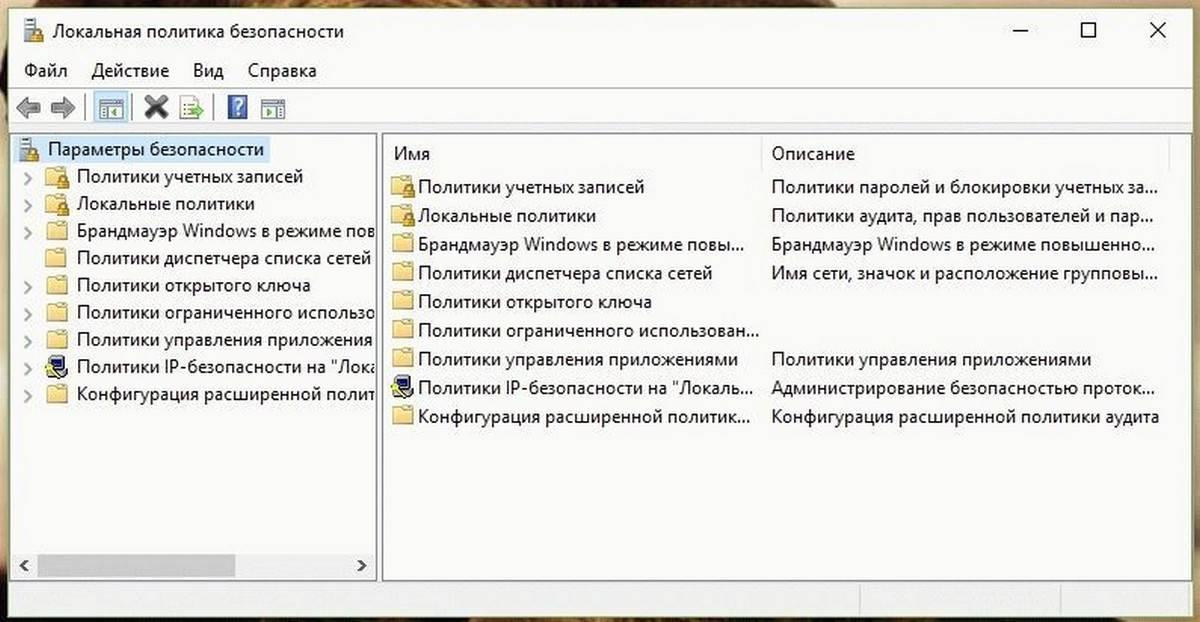
Task: Select Политики диспетчера списка сетей in tree
Action: [x=224, y=258]
